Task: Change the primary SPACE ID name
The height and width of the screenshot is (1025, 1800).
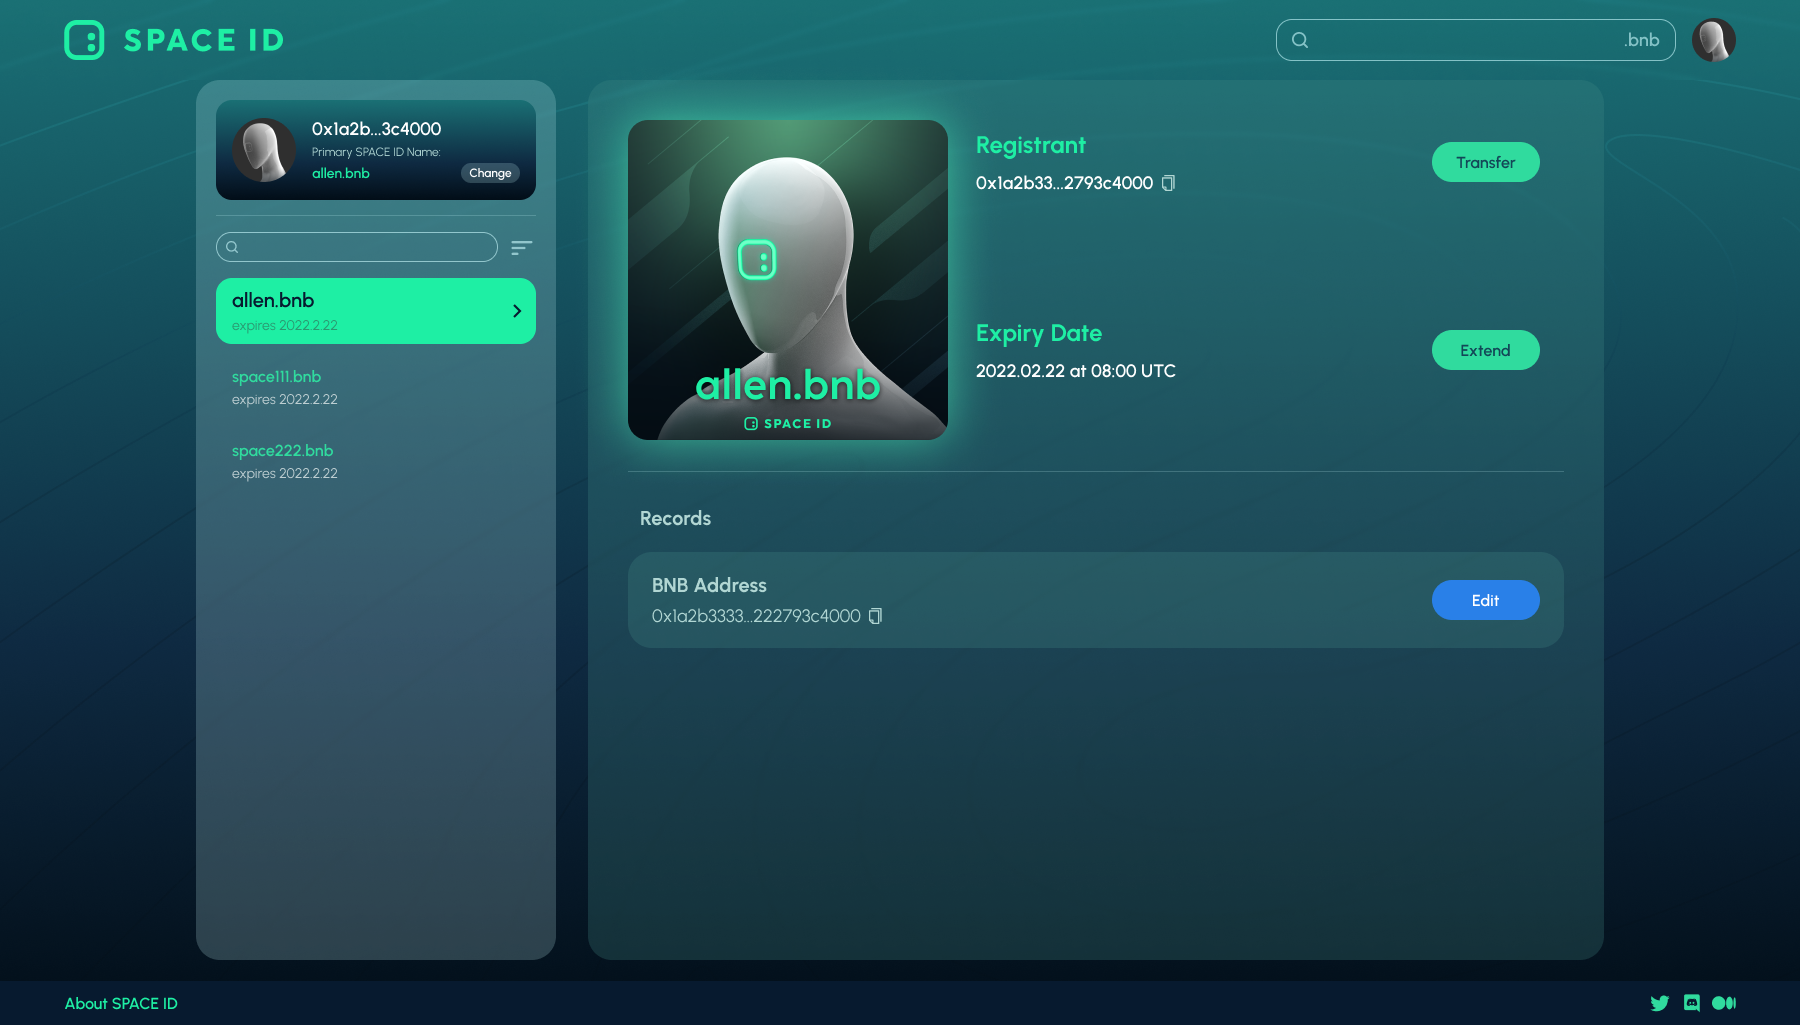Action: (490, 173)
